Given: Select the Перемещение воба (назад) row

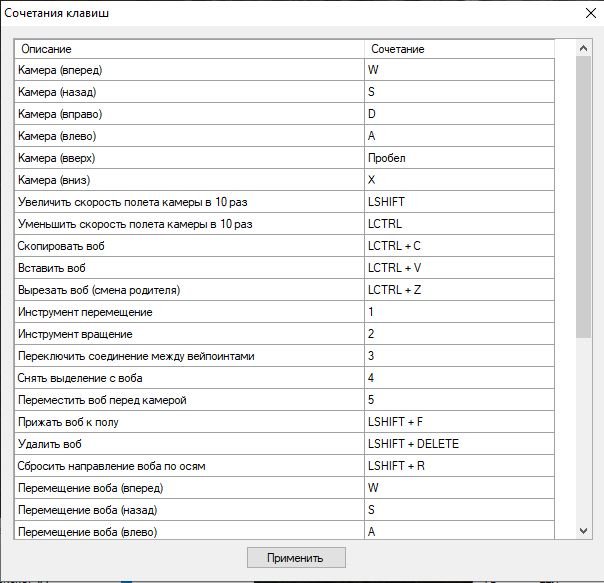Looking at the screenshot, I should click(189, 510).
